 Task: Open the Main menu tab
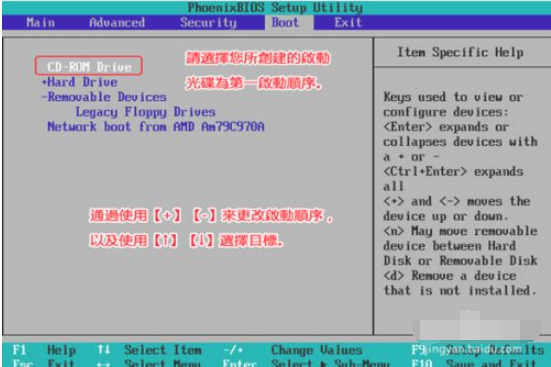click(x=40, y=23)
